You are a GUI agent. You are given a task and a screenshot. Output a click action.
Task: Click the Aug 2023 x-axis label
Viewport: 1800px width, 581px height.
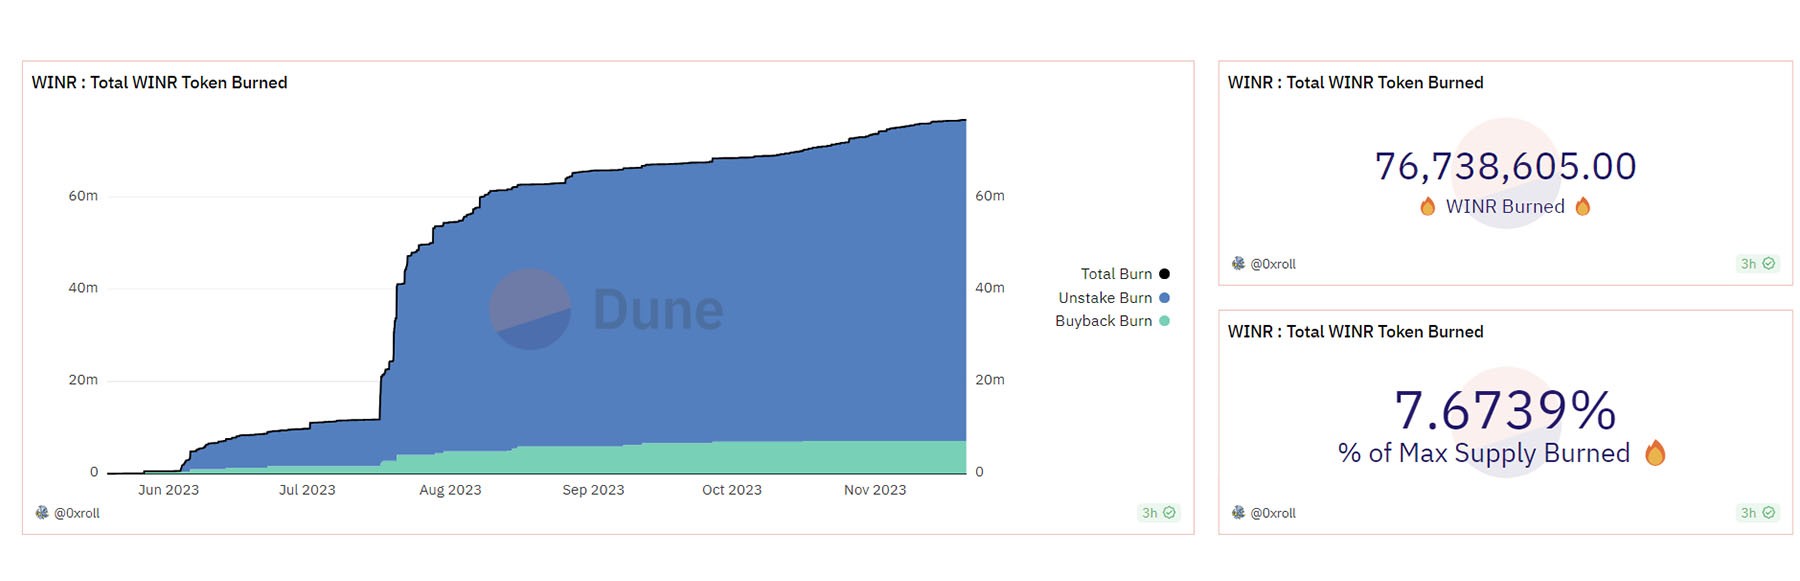click(450, 490)
